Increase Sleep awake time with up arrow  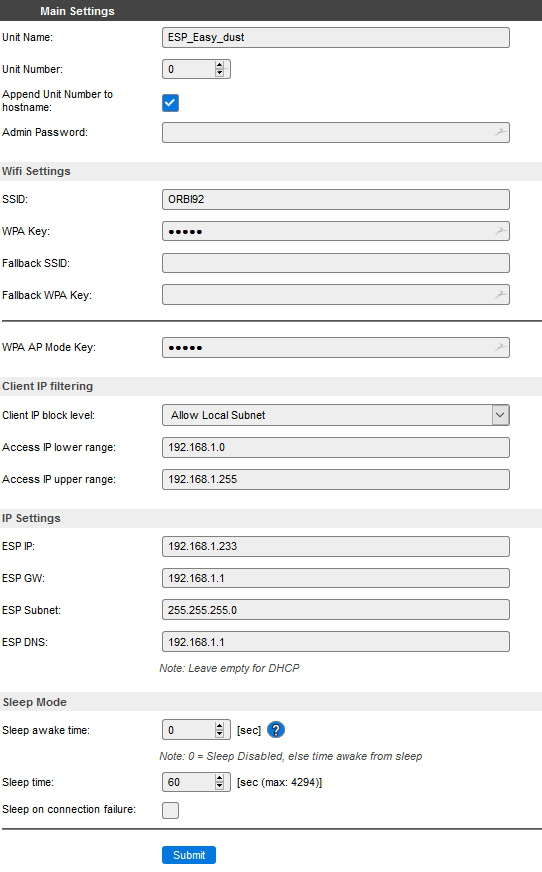[x=220, y=726]
